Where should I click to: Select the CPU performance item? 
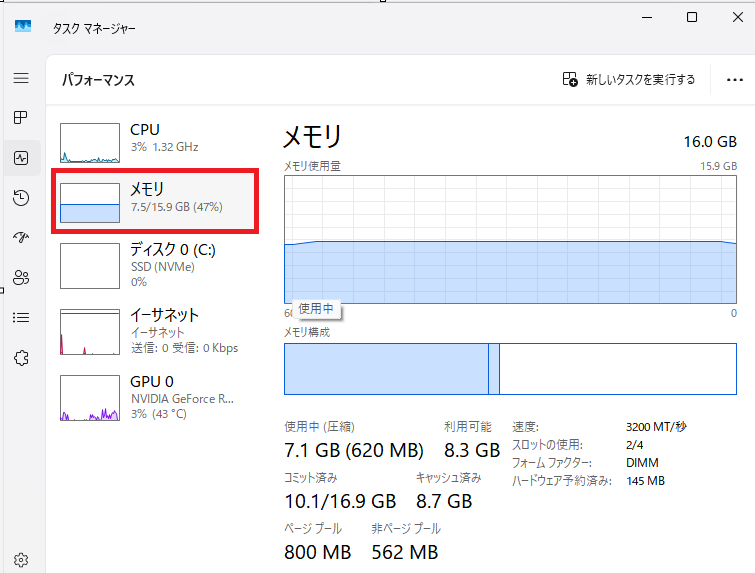click(155, 142)
